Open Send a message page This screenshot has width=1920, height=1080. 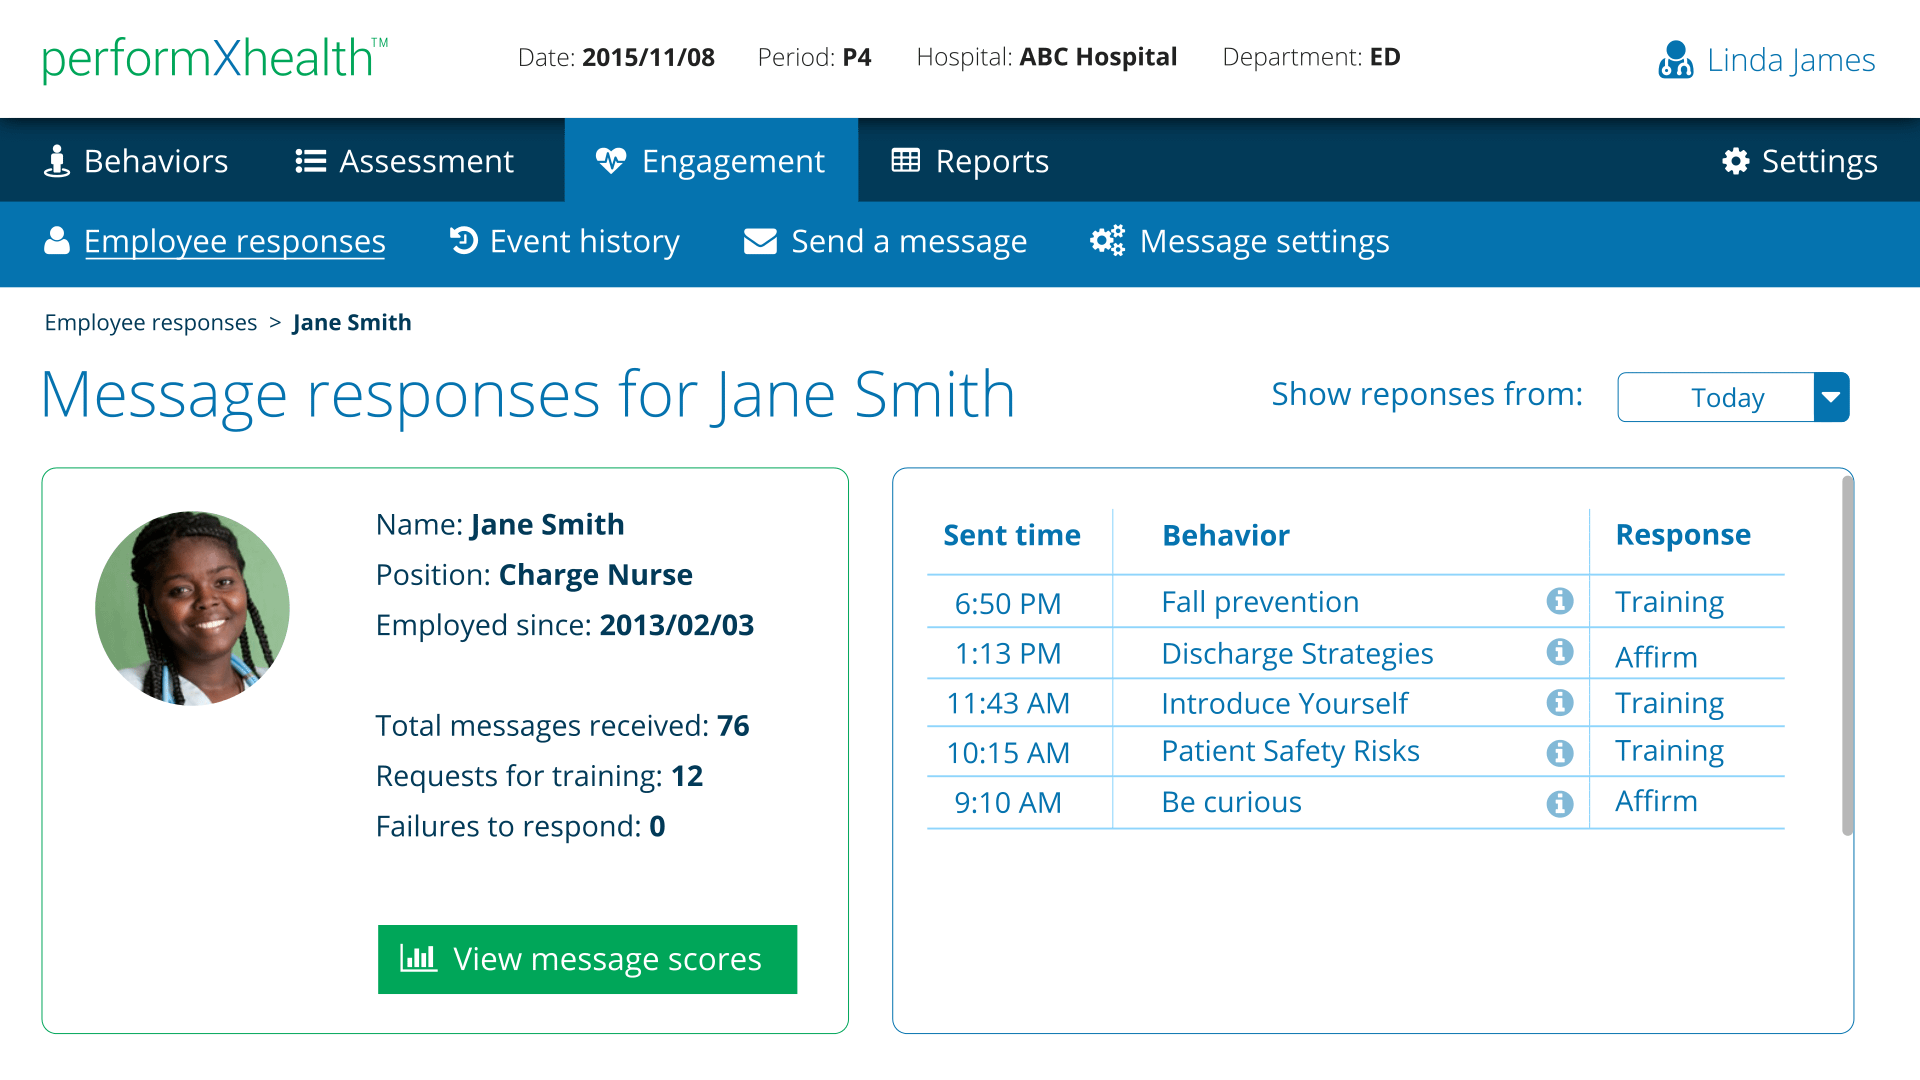tap(886, 241)
